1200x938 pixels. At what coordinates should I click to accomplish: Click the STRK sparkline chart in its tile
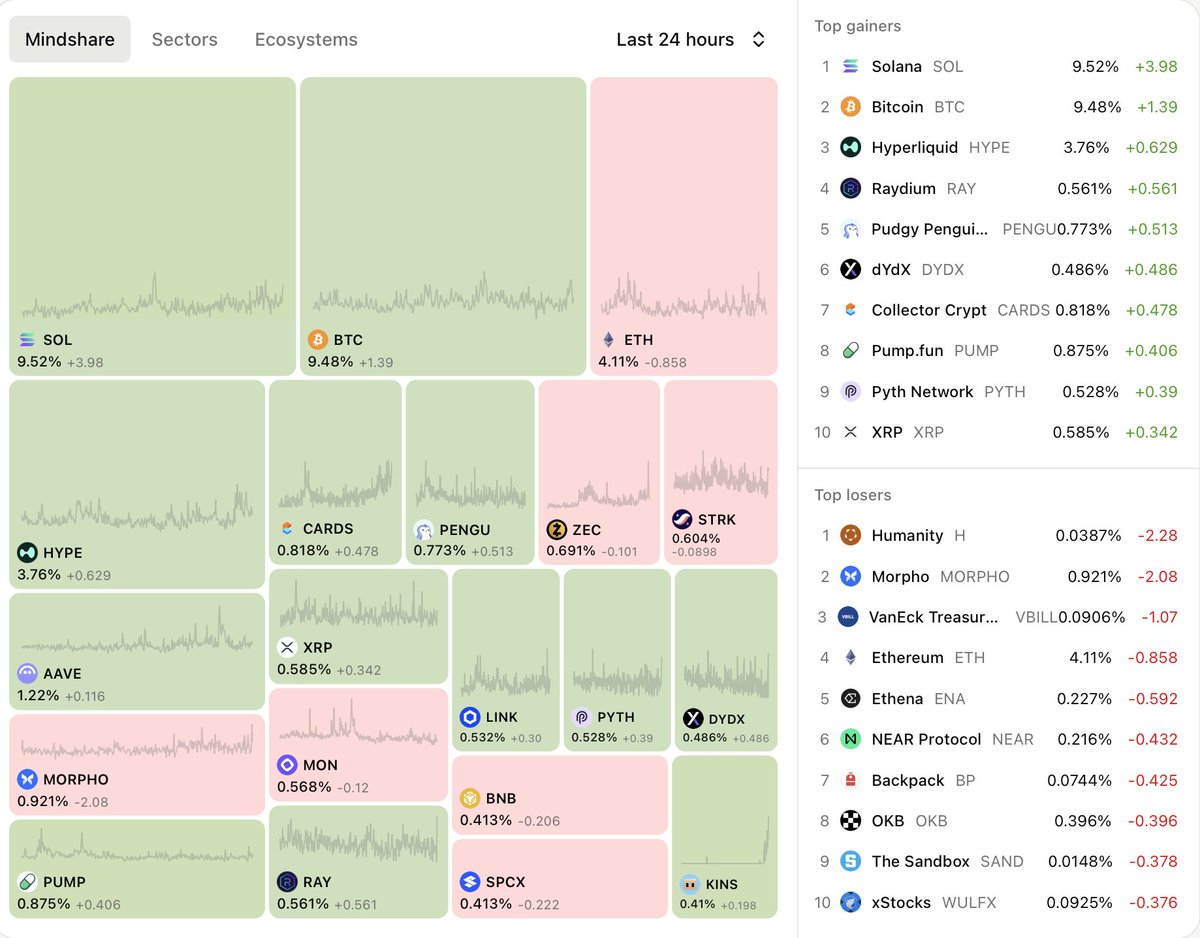click(x=720, y=474)
